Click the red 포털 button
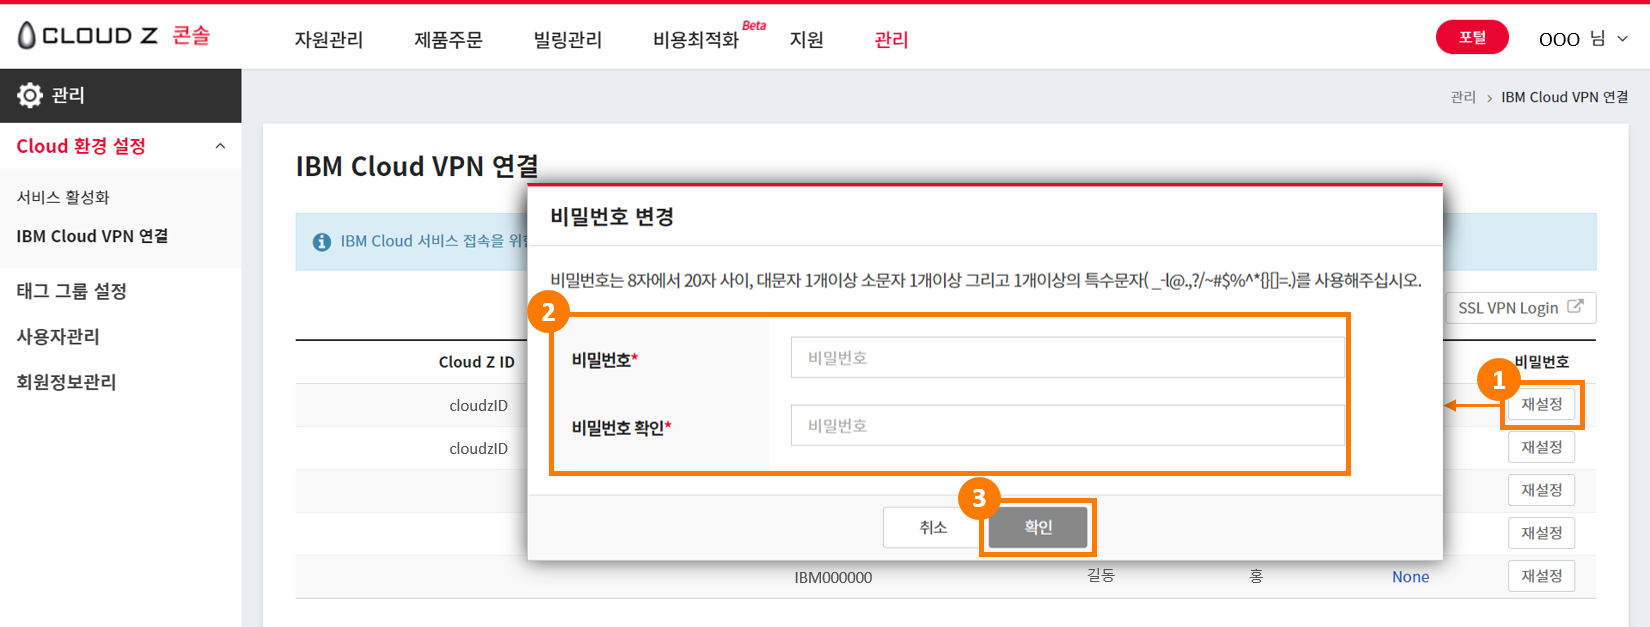1650x627 pixels. point(1472,37)
